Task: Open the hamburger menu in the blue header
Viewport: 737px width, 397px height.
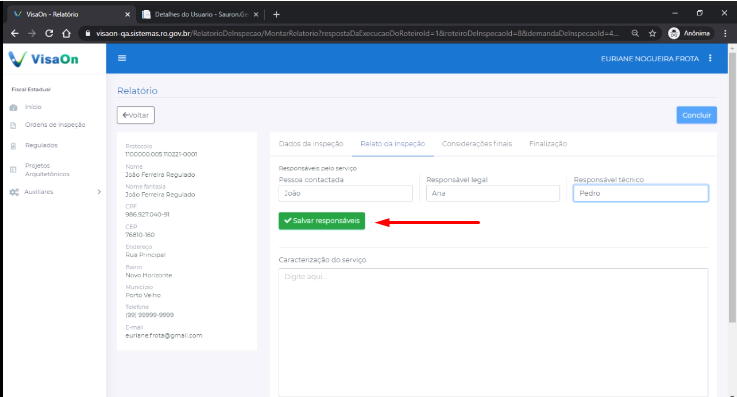Action: 122,58
